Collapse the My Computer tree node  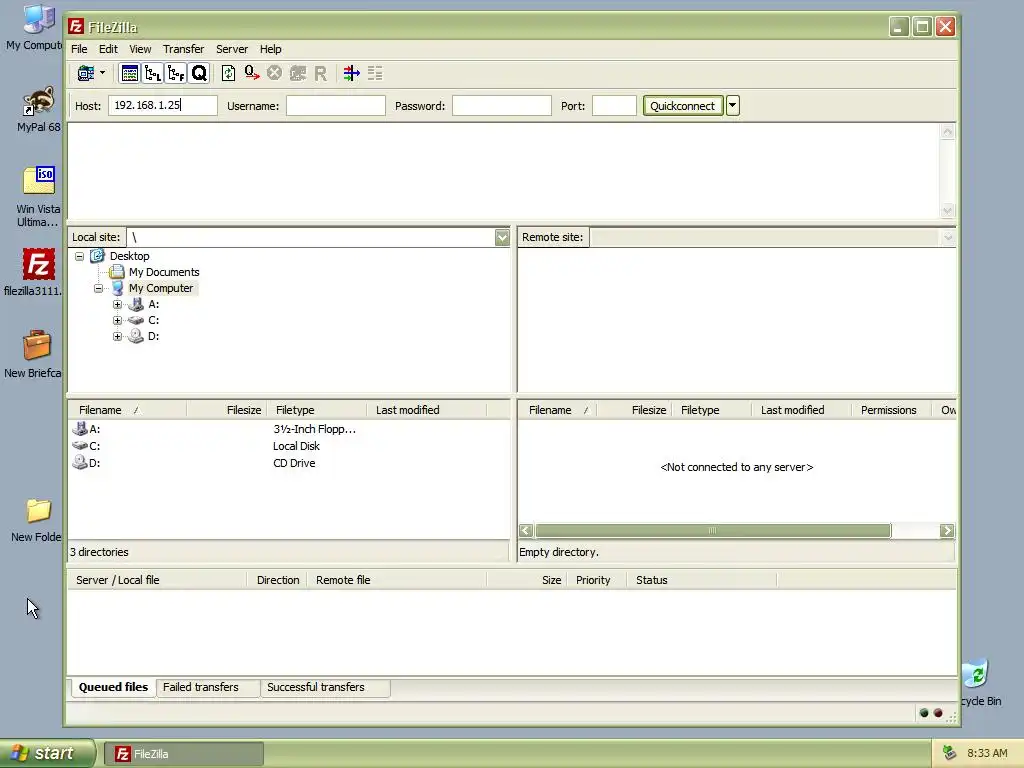click(x=99, y=288)
